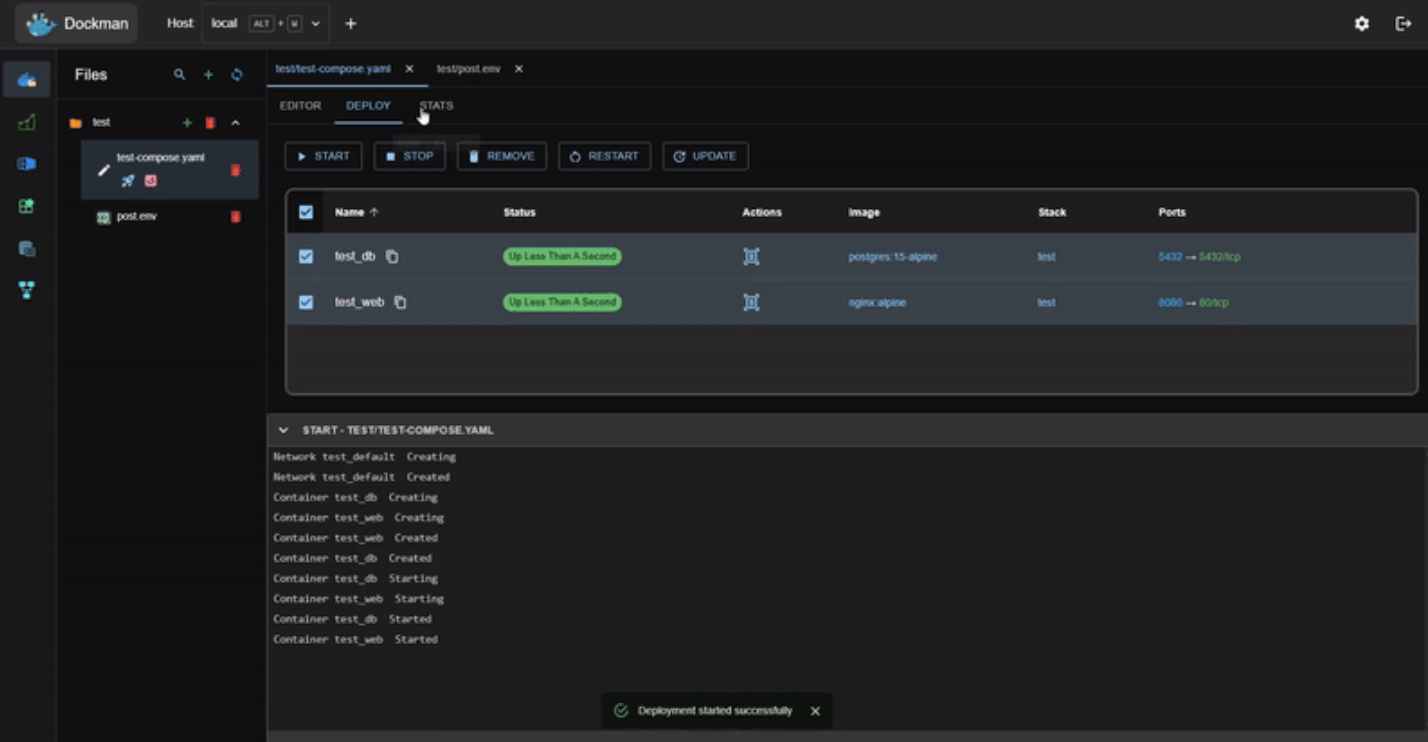The image size is (1428, 742).
Task: Open the cyan network tree sidebar icon
Action: [27, 290]
